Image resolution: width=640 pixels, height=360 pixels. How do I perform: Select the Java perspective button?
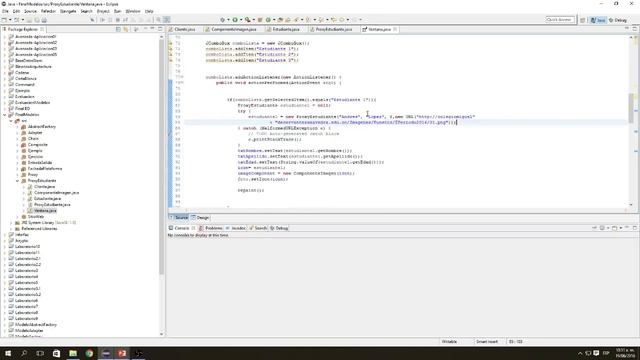[598, 20]
